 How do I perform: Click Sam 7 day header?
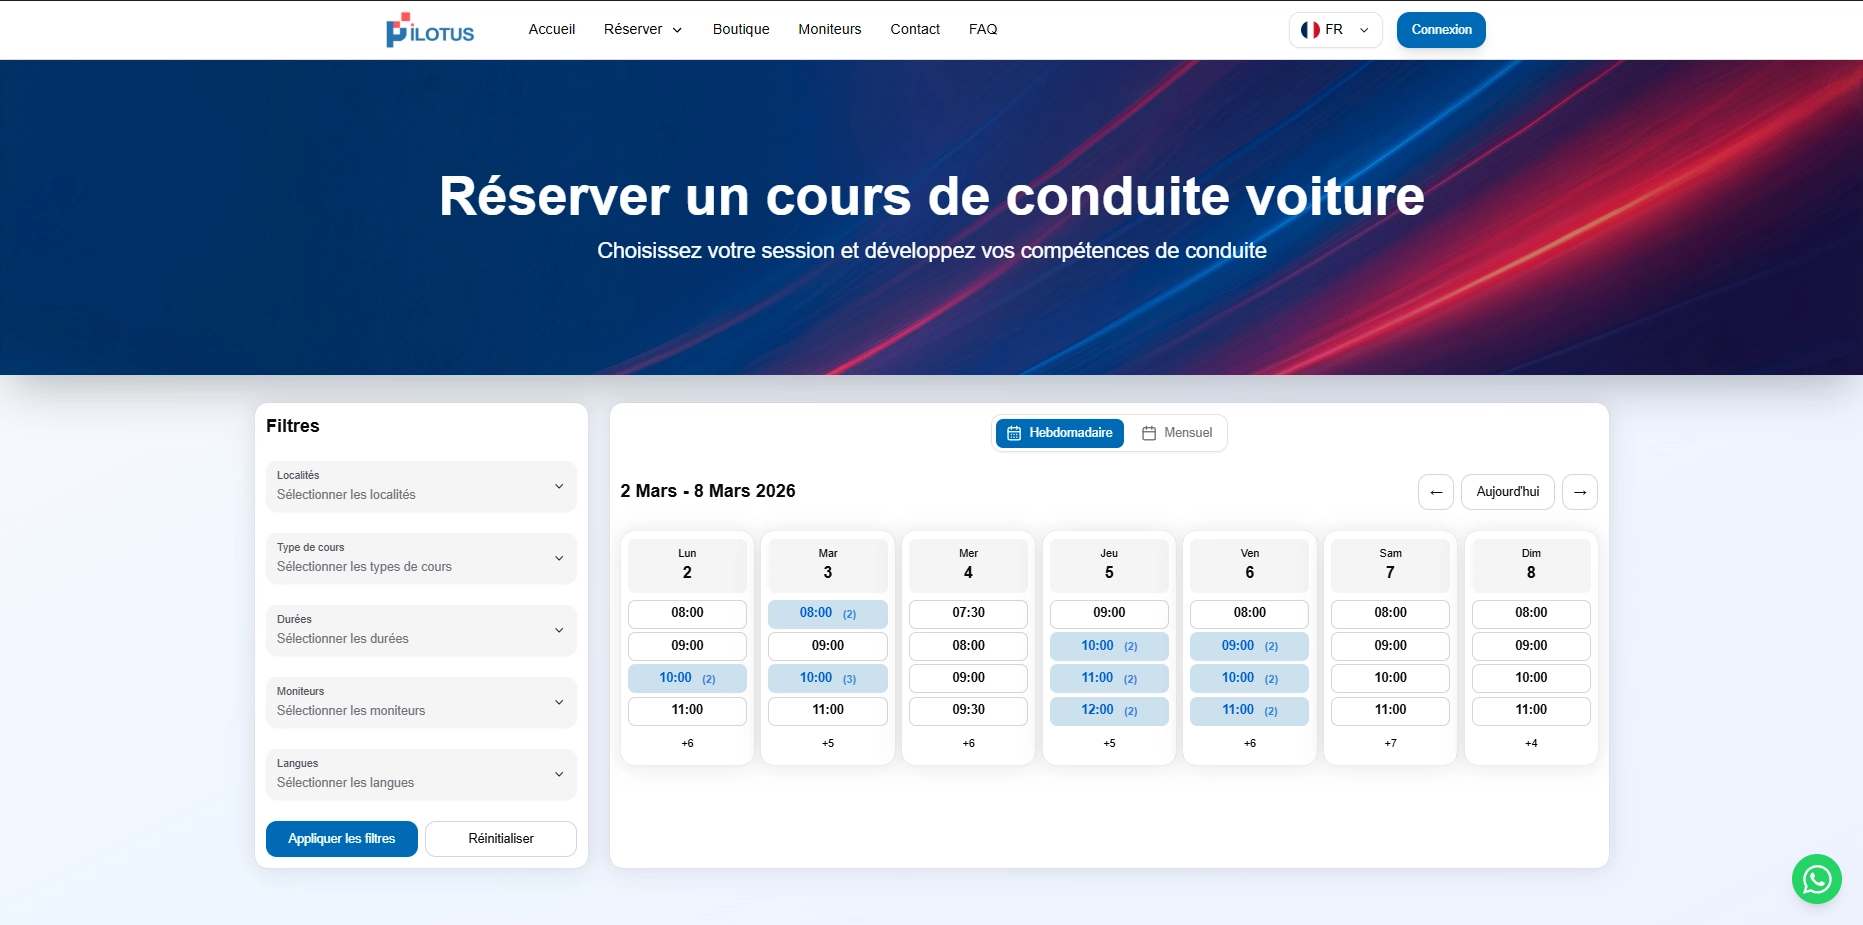click(x=1390, y=565)
